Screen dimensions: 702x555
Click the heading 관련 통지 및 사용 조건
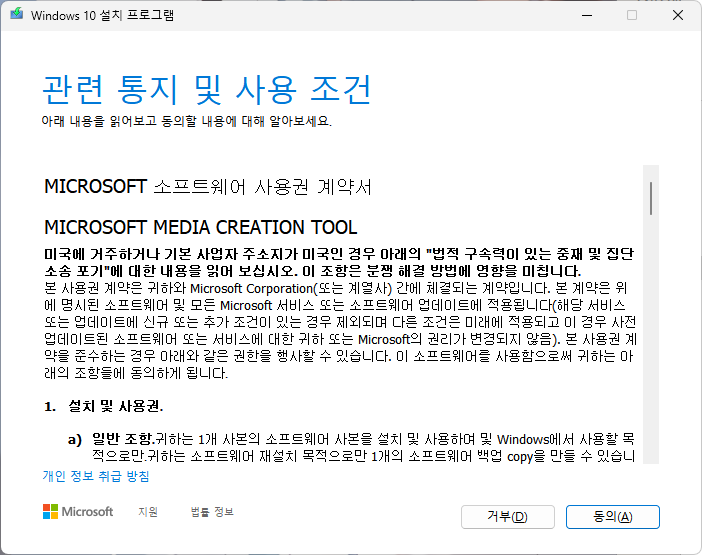[x=206, y=90]
